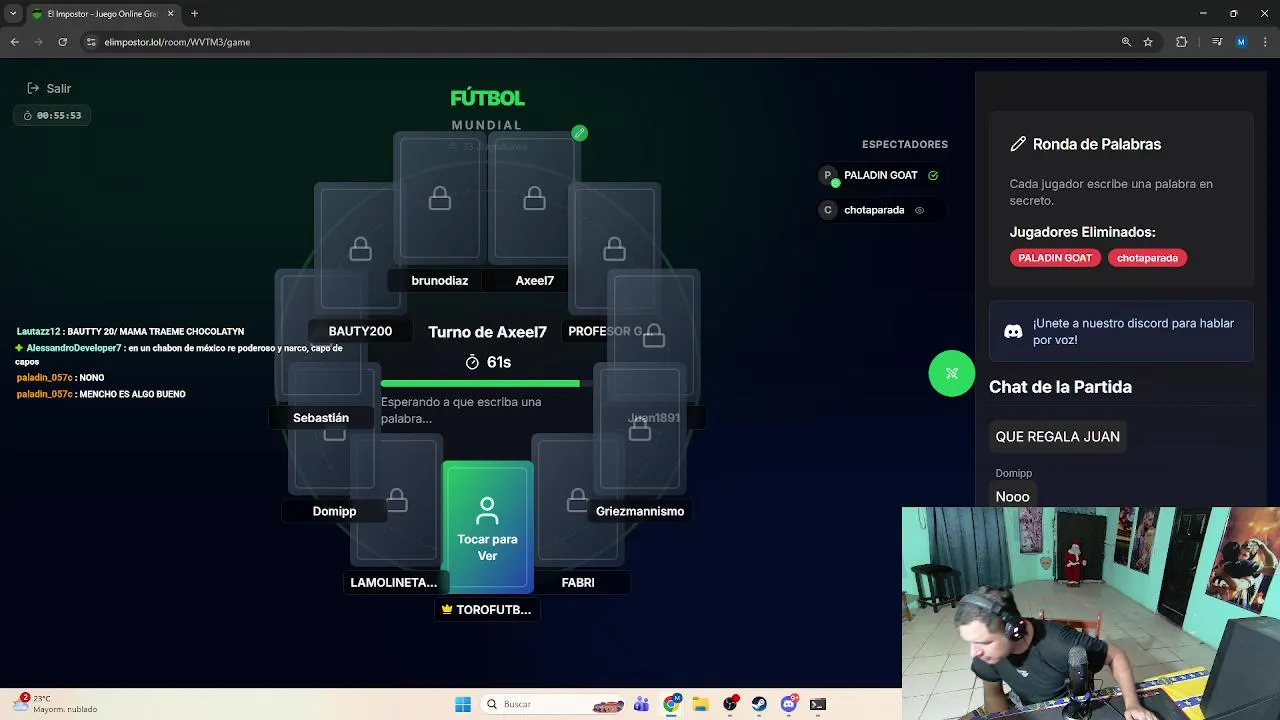This screenshot has width=1280, height=720.
Task: Open the weather widget showing 23°C
Action: (57, 704)
